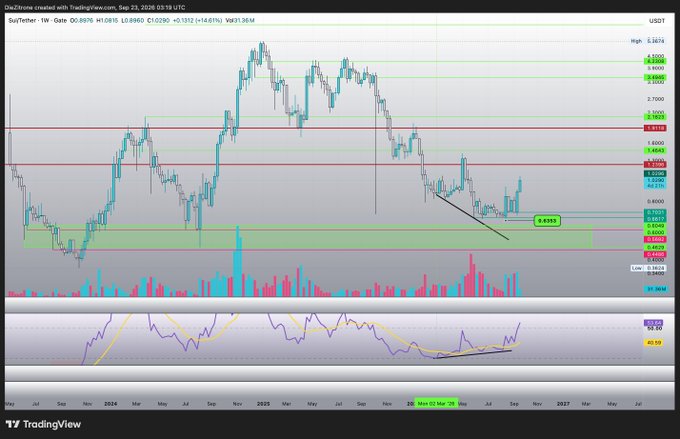Screen dimensions: 680x439
Task: Select the teal 0.6617 price level label
Action: [655, 219]
